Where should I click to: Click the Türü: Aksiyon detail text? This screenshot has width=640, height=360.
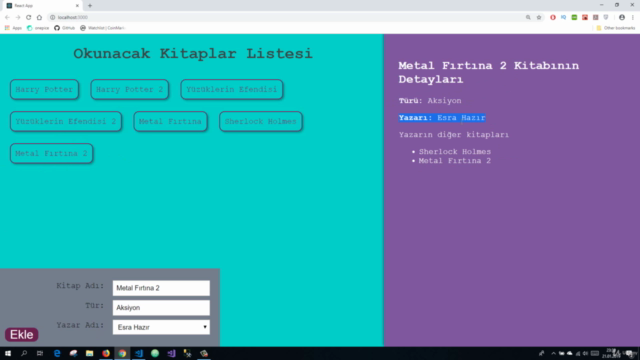[430, 101]
